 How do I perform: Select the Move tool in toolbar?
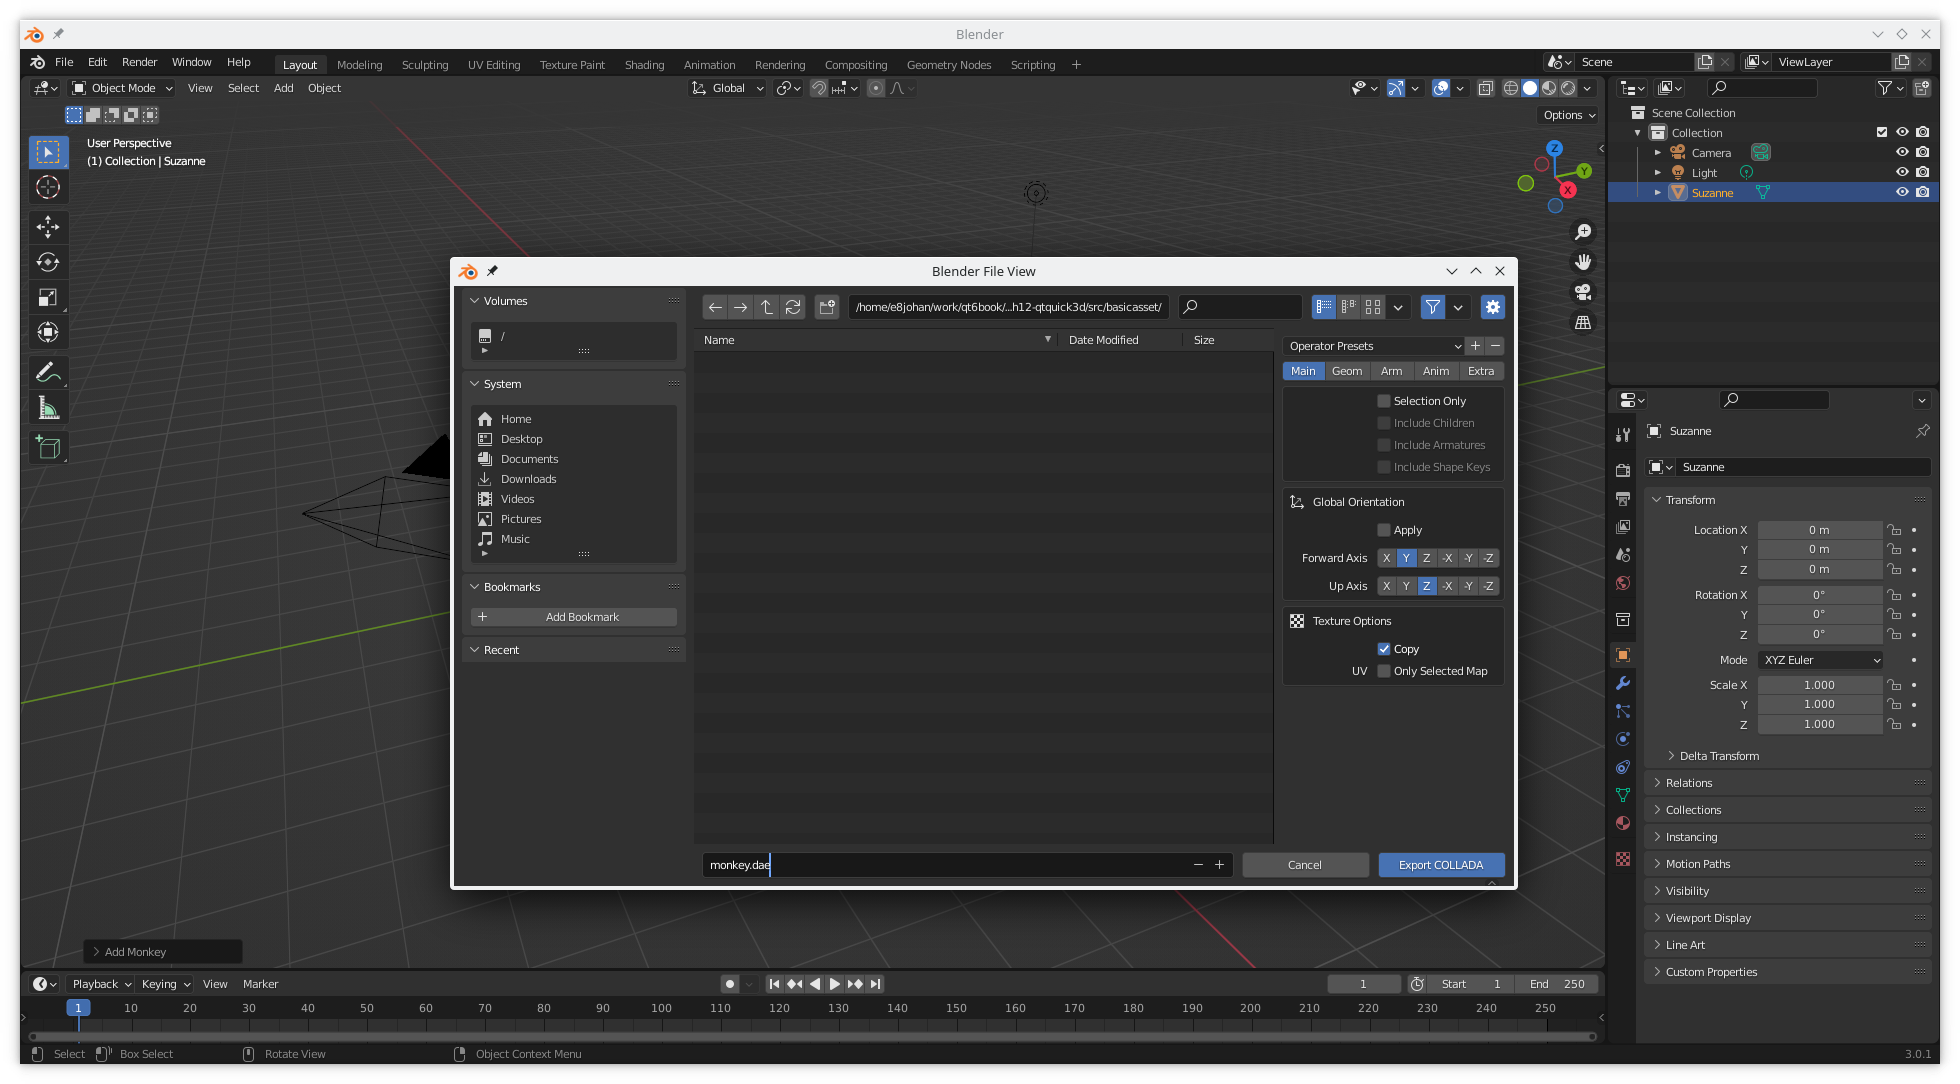click(x=48, y=227)
